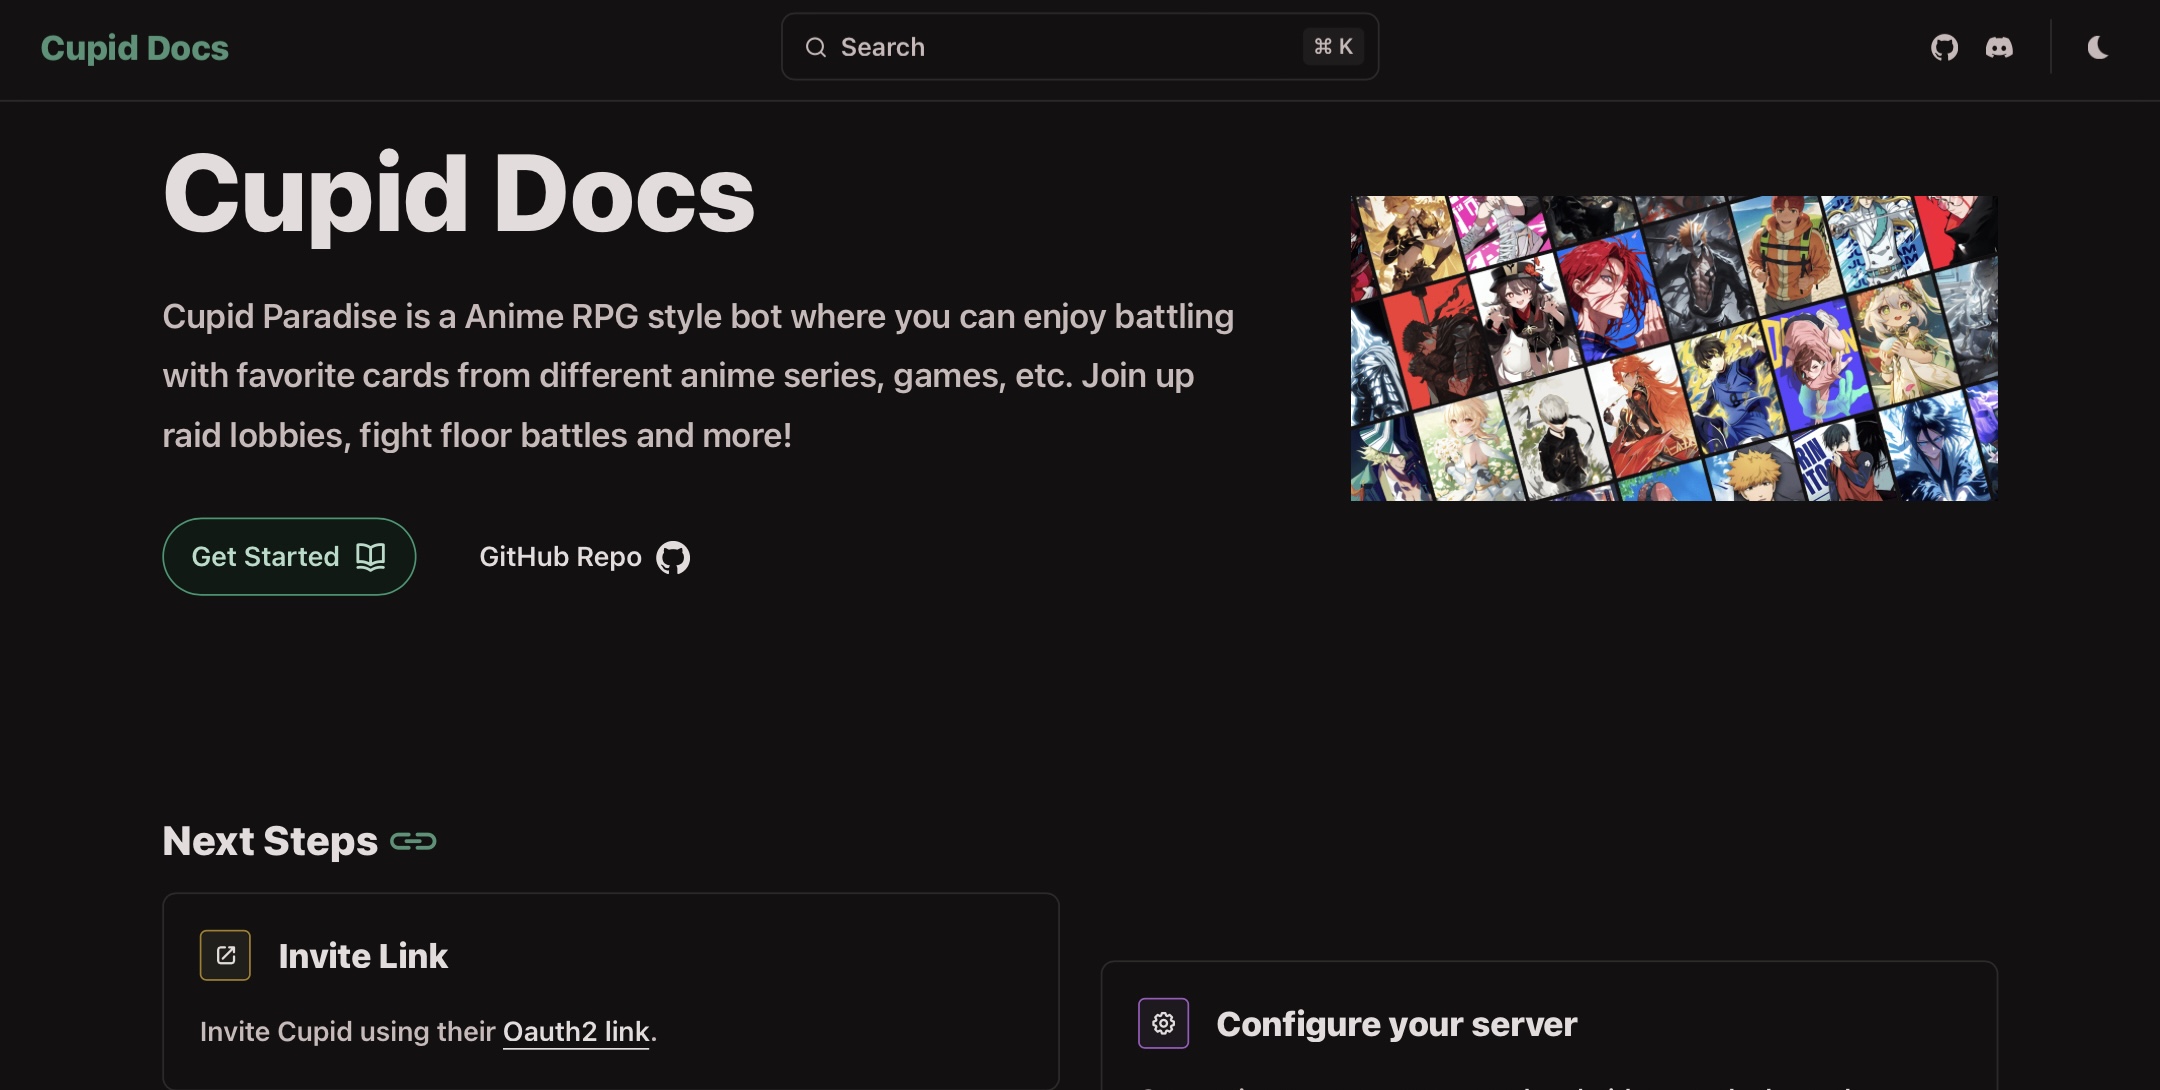Click the anime card collage image

(x=1673, y=348)
